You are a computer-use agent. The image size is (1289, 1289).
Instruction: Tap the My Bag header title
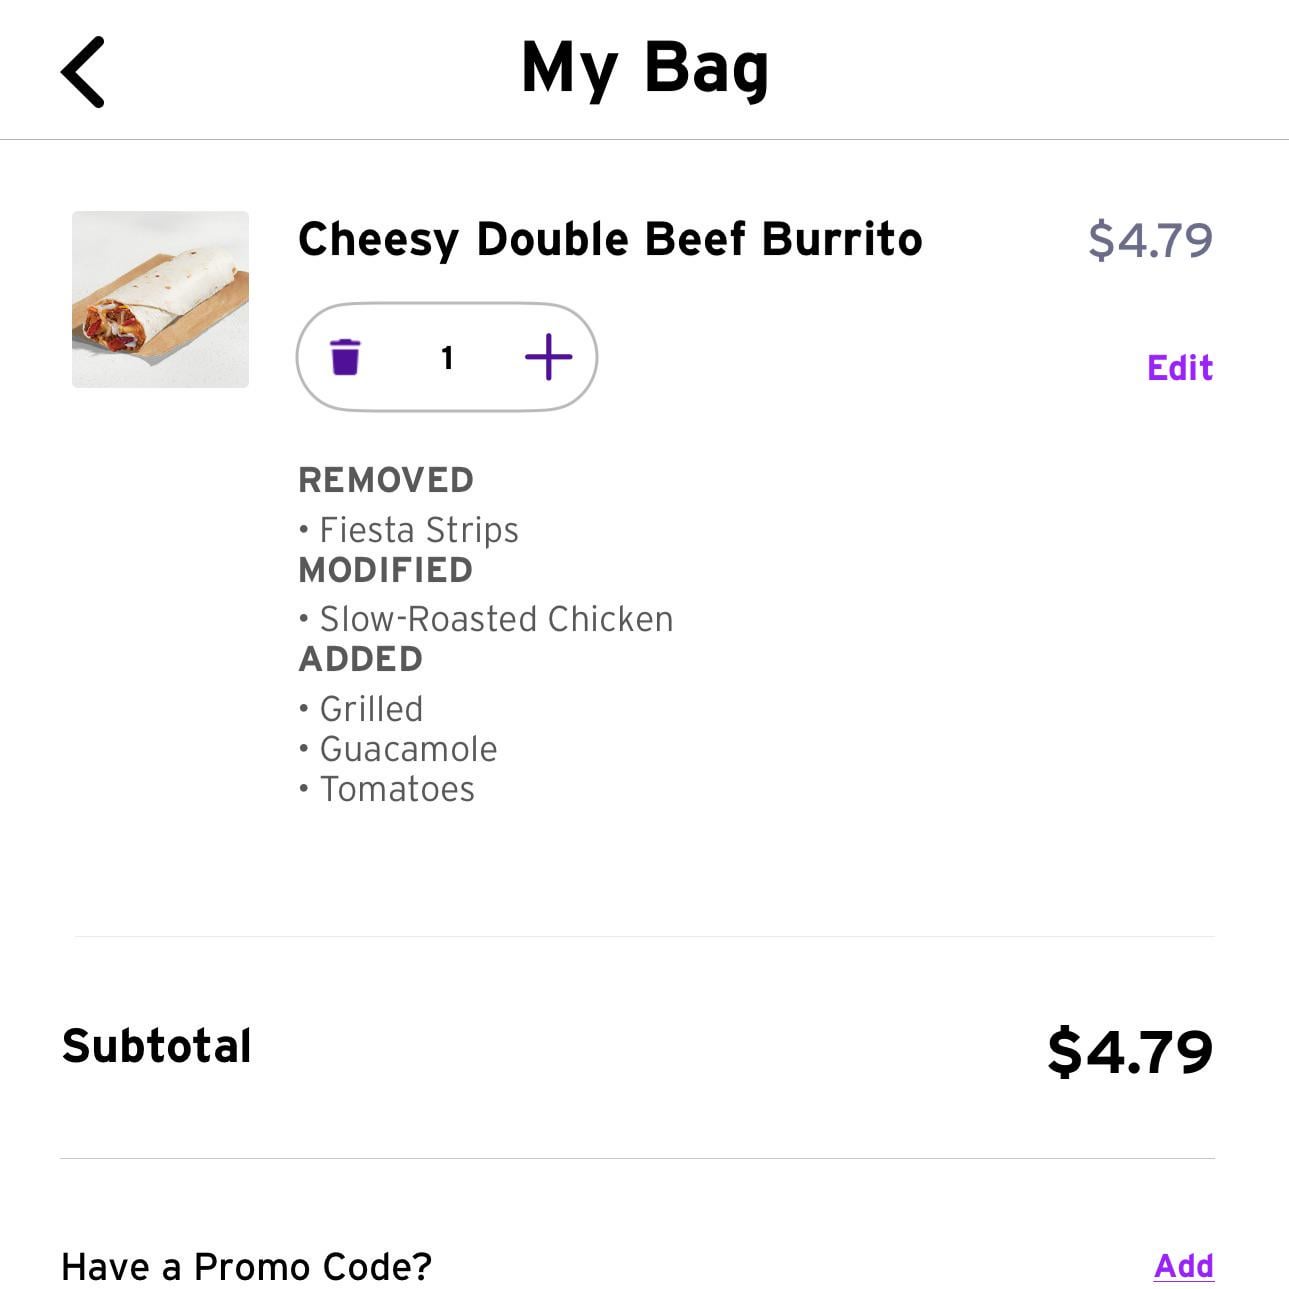645,68
